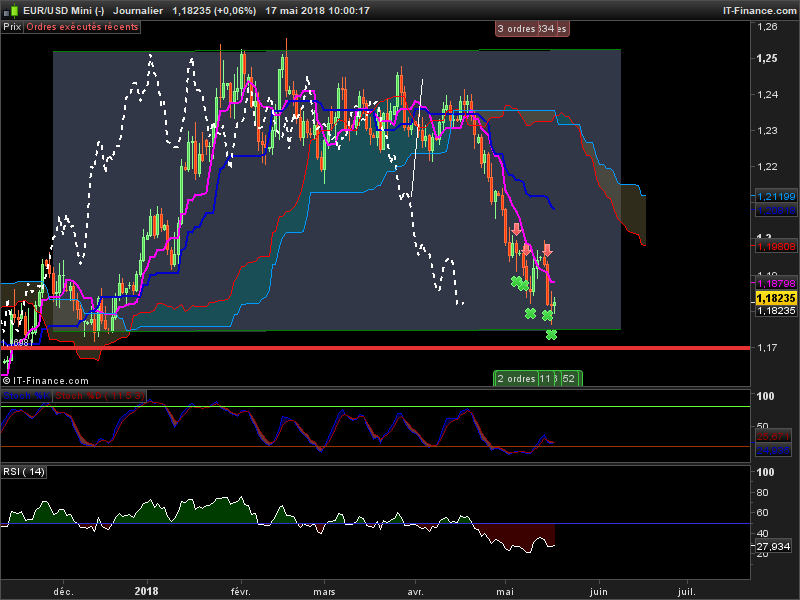
Task: Click the magenta 1,18798 price label
Action: coord(776,283)
